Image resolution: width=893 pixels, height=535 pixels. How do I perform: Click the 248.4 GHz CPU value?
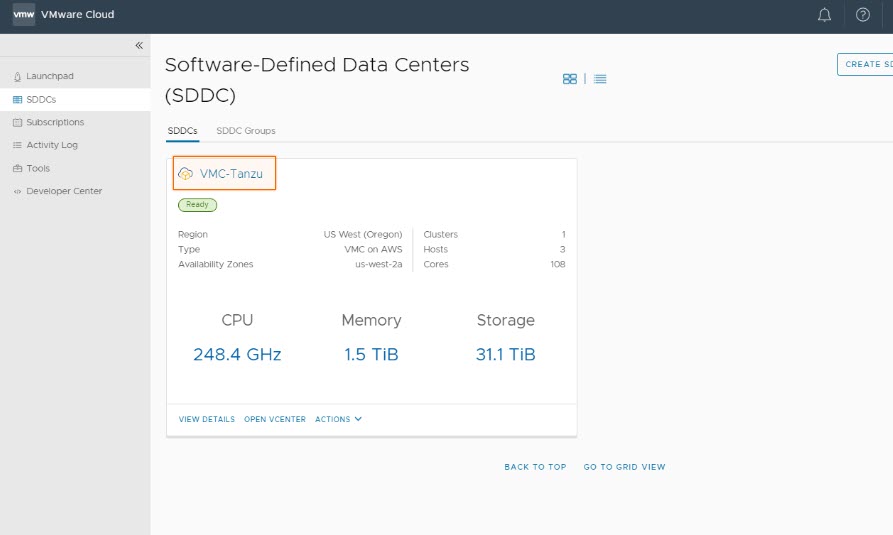tap(237, 354)
